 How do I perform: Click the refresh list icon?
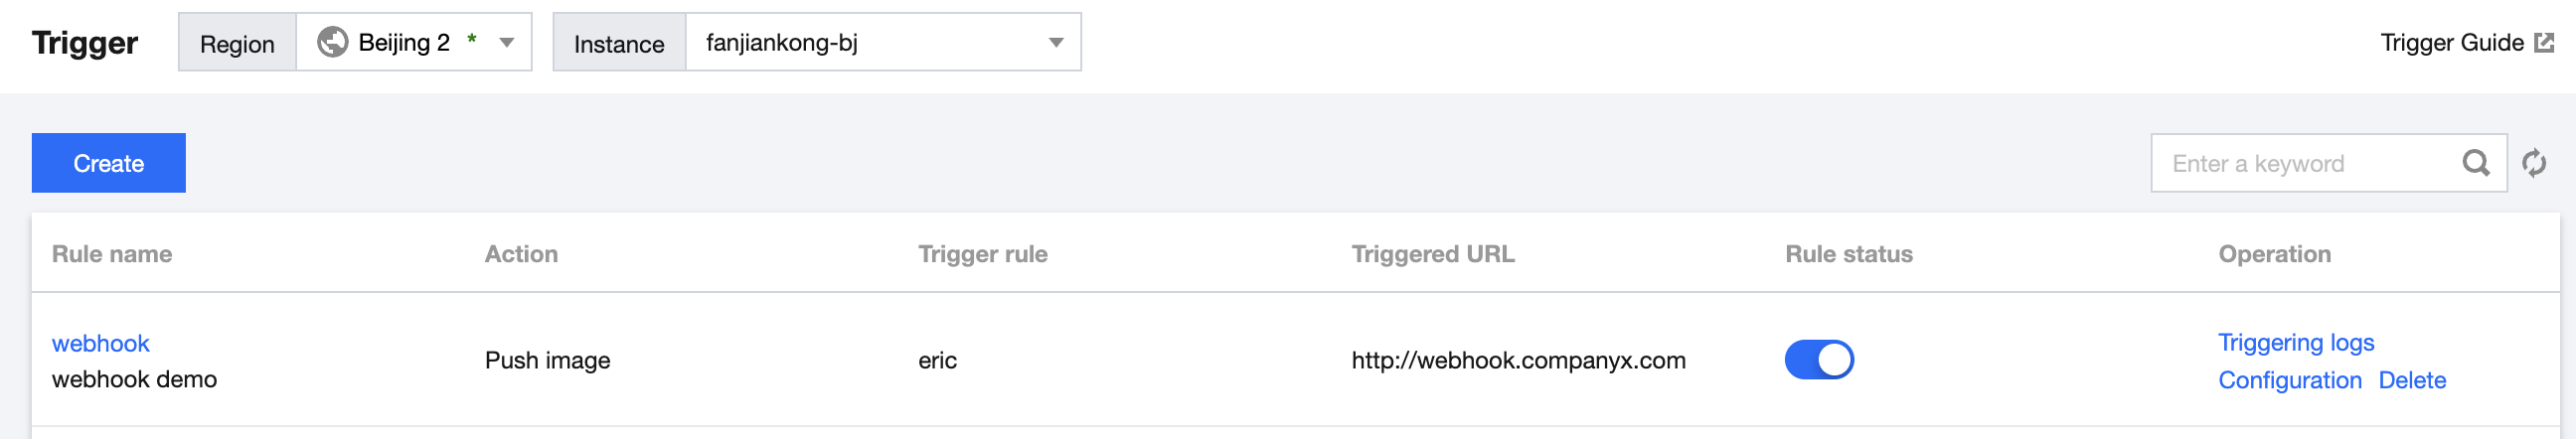(x=2533, y=163)
